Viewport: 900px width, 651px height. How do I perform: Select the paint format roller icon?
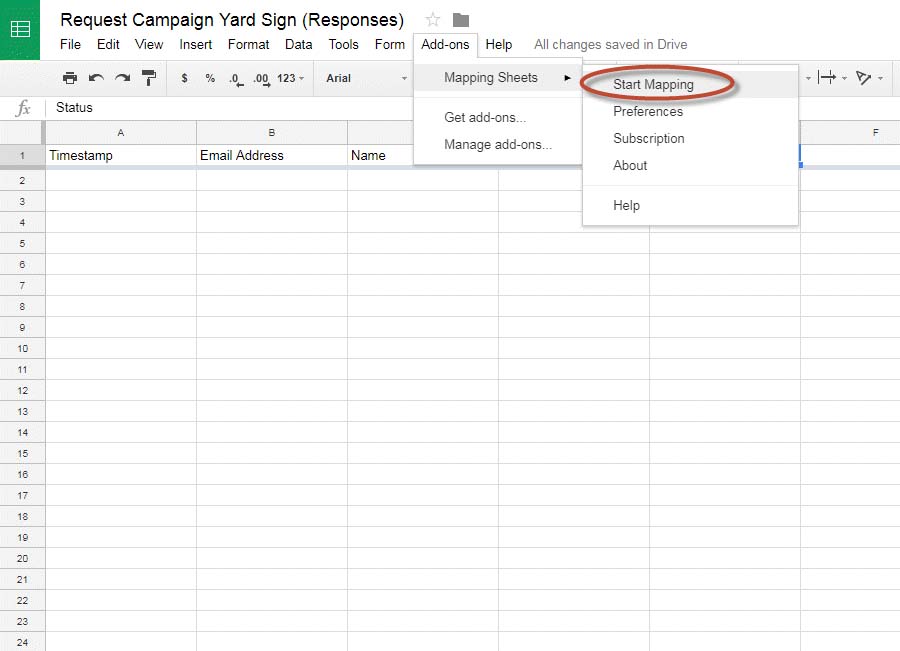[x=149, y=78]
